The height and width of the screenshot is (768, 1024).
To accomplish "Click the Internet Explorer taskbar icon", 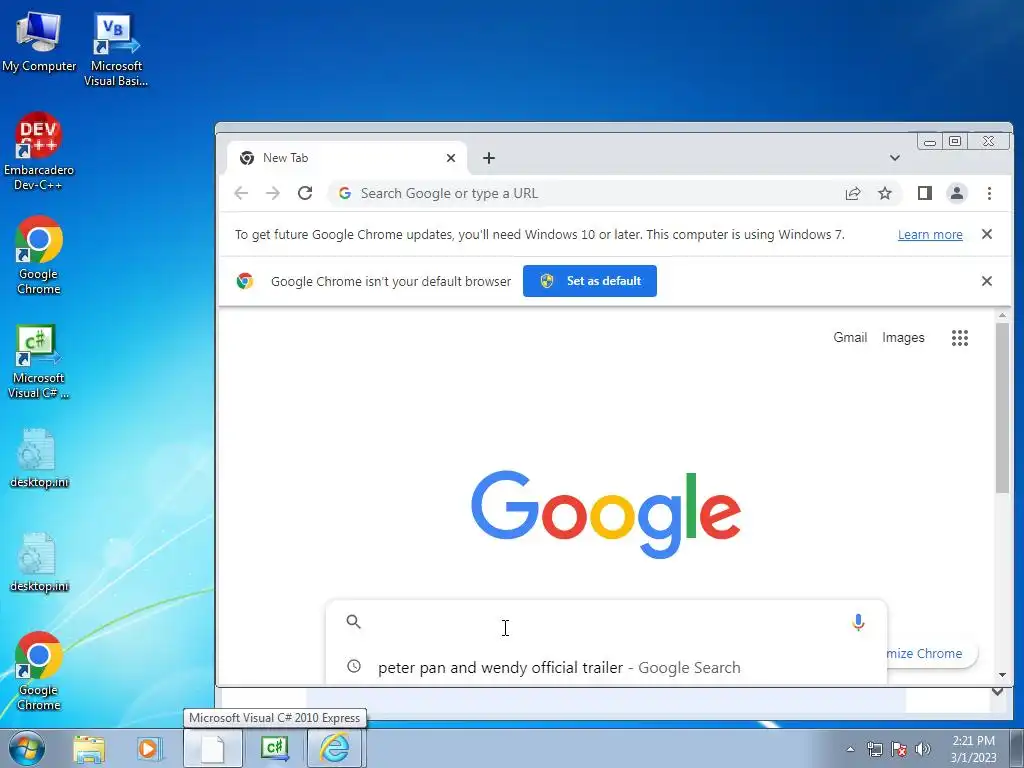I will tap(334, 748).
